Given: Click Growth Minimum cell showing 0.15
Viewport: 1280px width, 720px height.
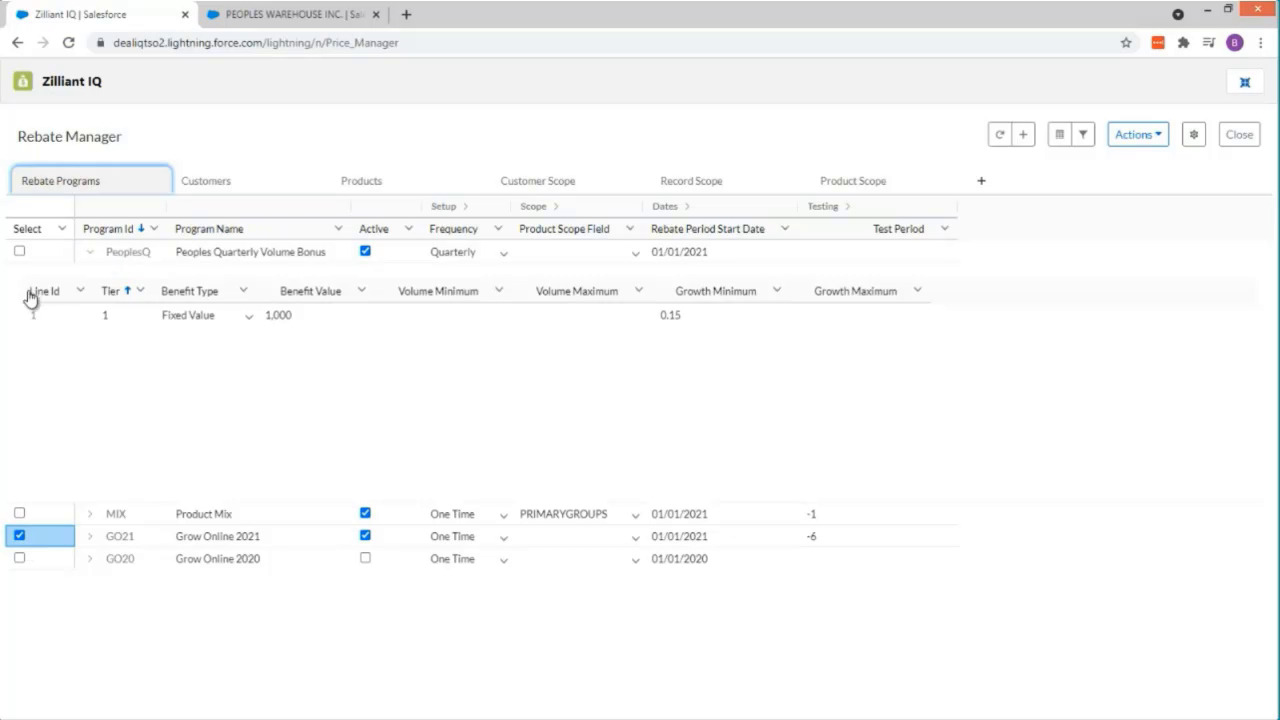Looking at the screenshot, I should (670, 315).
